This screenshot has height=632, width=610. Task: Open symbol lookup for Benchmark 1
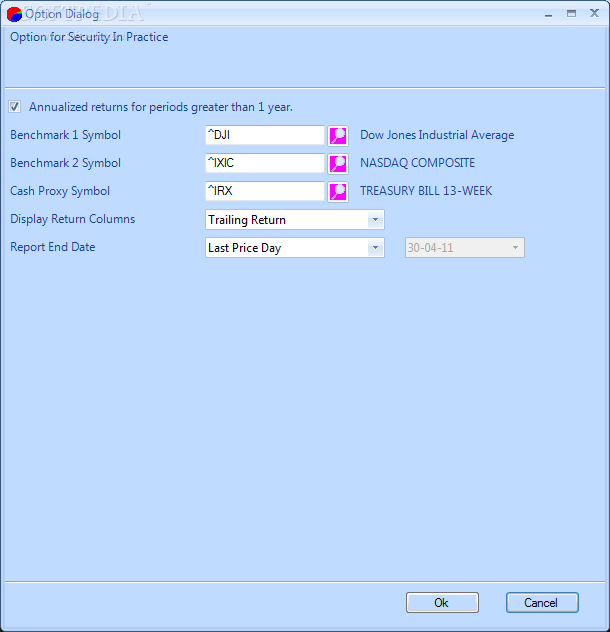[338, 135]
